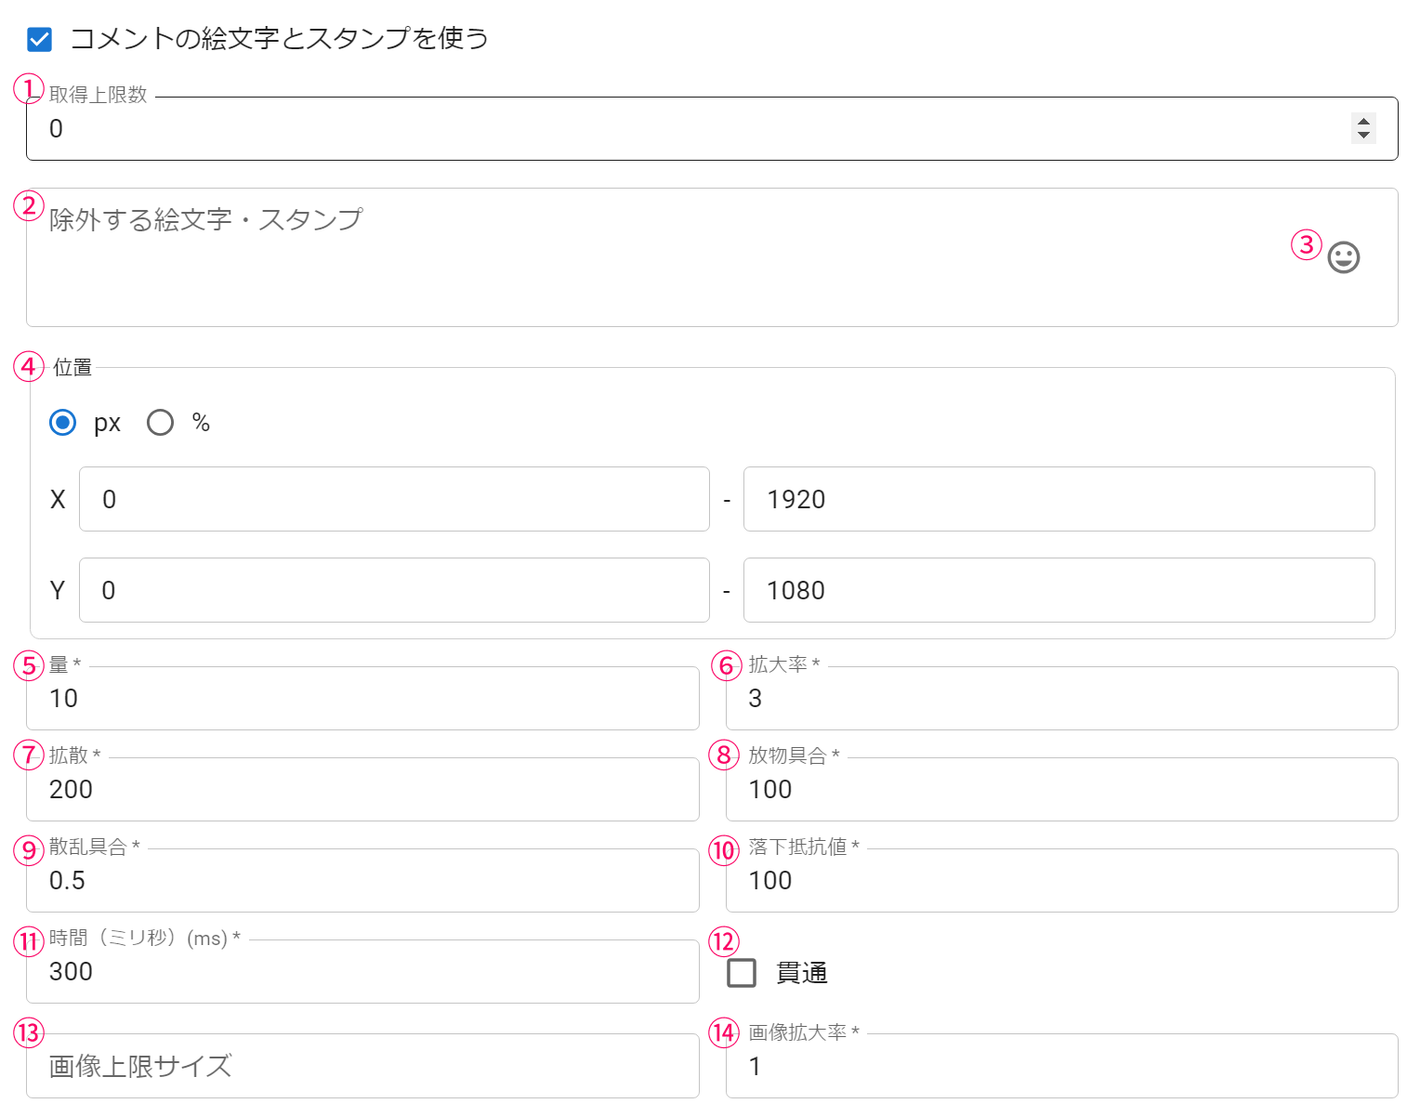
Task: Decrease 取得上限数 with the down arrow
Action: [x=1363, y=135]
